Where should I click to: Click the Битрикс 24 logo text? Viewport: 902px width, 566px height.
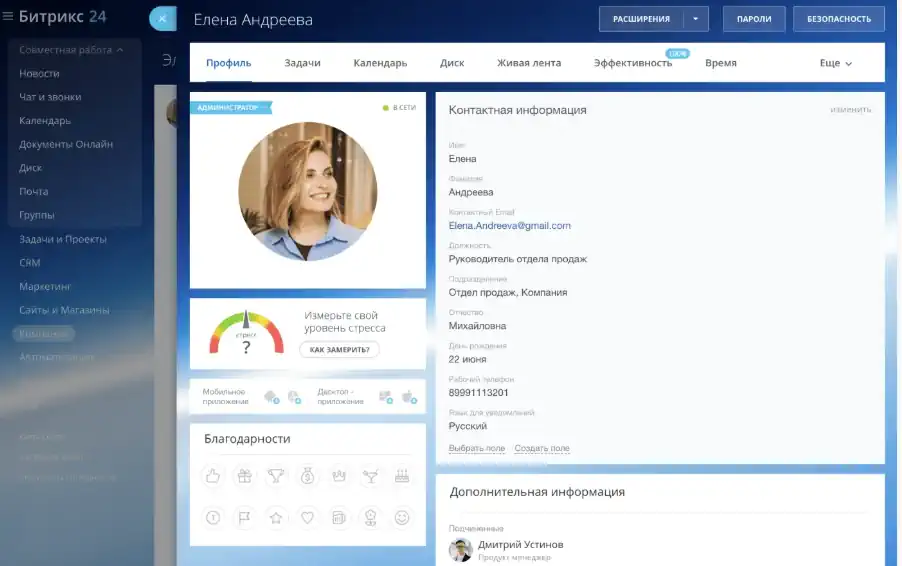pyautogui.click(x=62, y=17)
